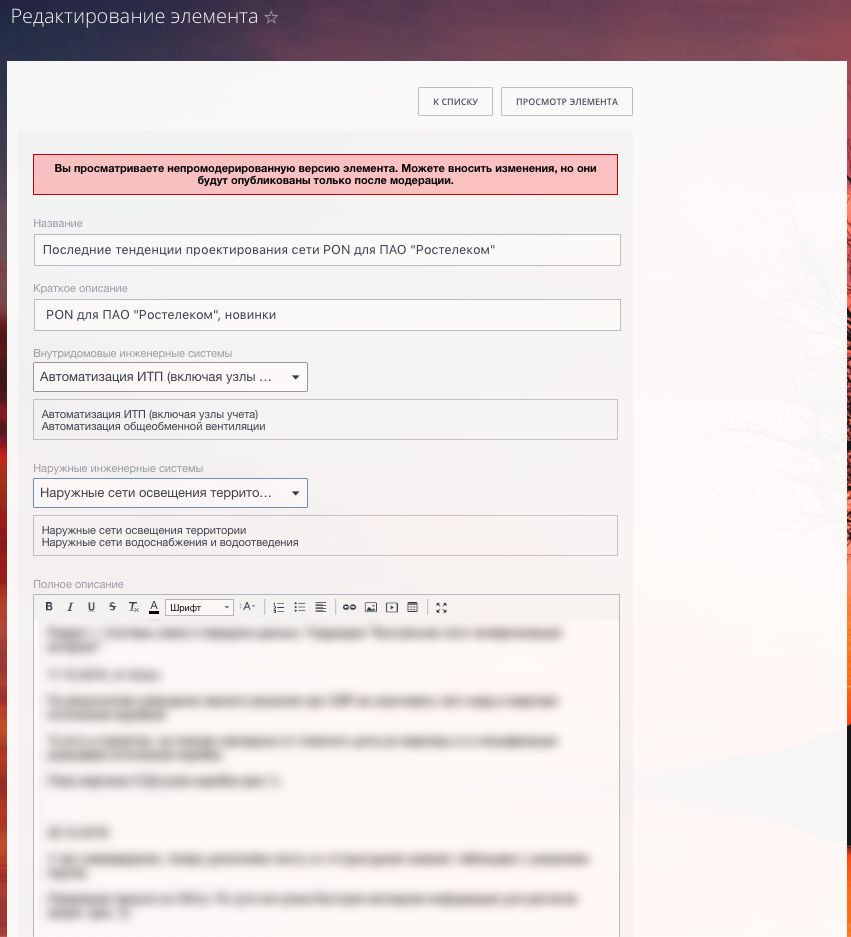Click the Название input field

(326, 250)
